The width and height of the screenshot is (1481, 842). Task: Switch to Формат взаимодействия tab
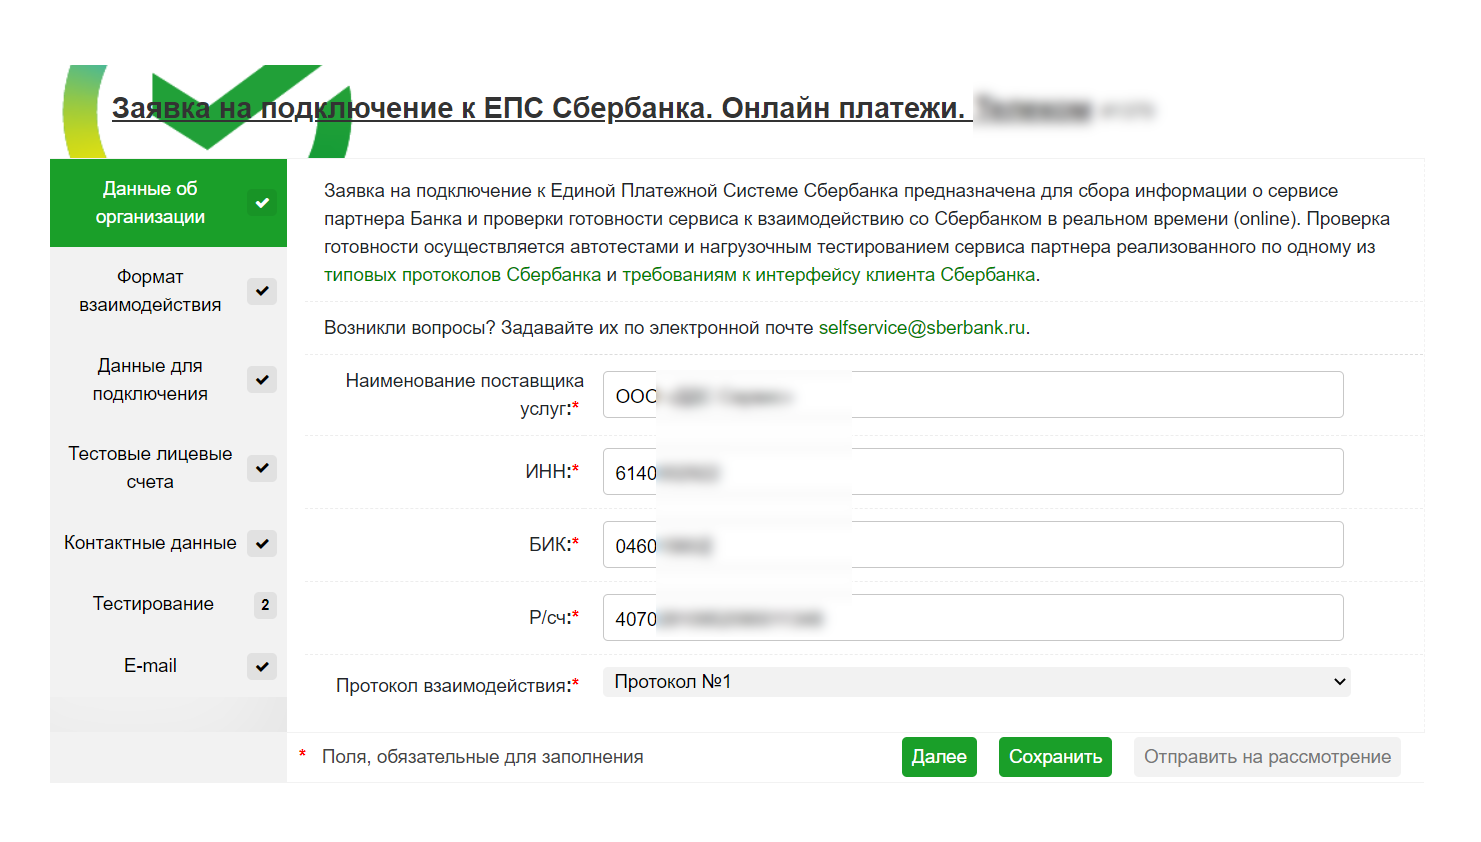coord(150,291)
